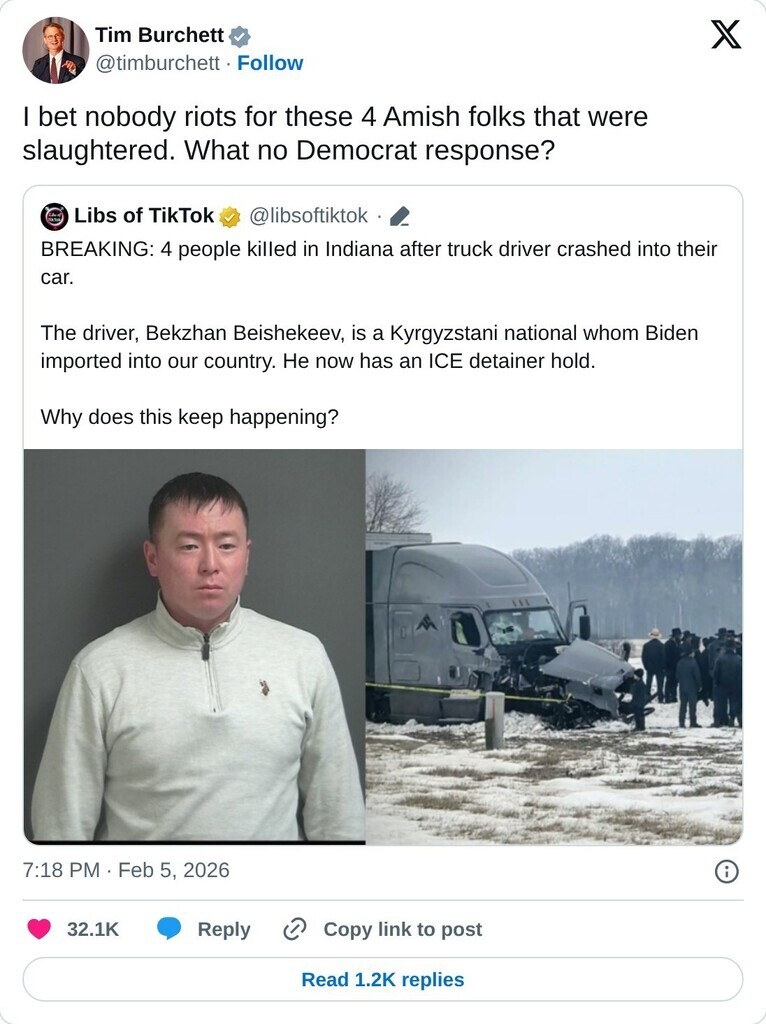This screenshot has height=1024, width=766.
Task: Open the info circle icon near the date
Action: click(727, 871)
